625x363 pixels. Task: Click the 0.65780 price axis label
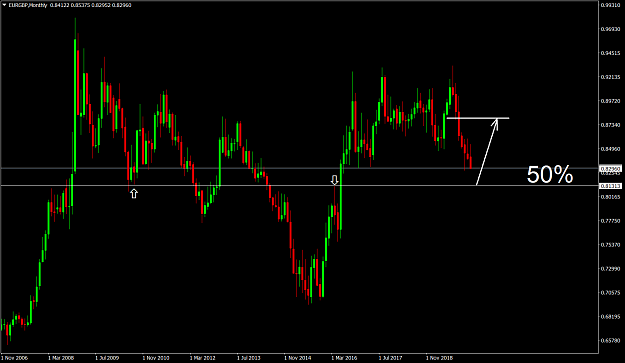[x=611, y=341]
